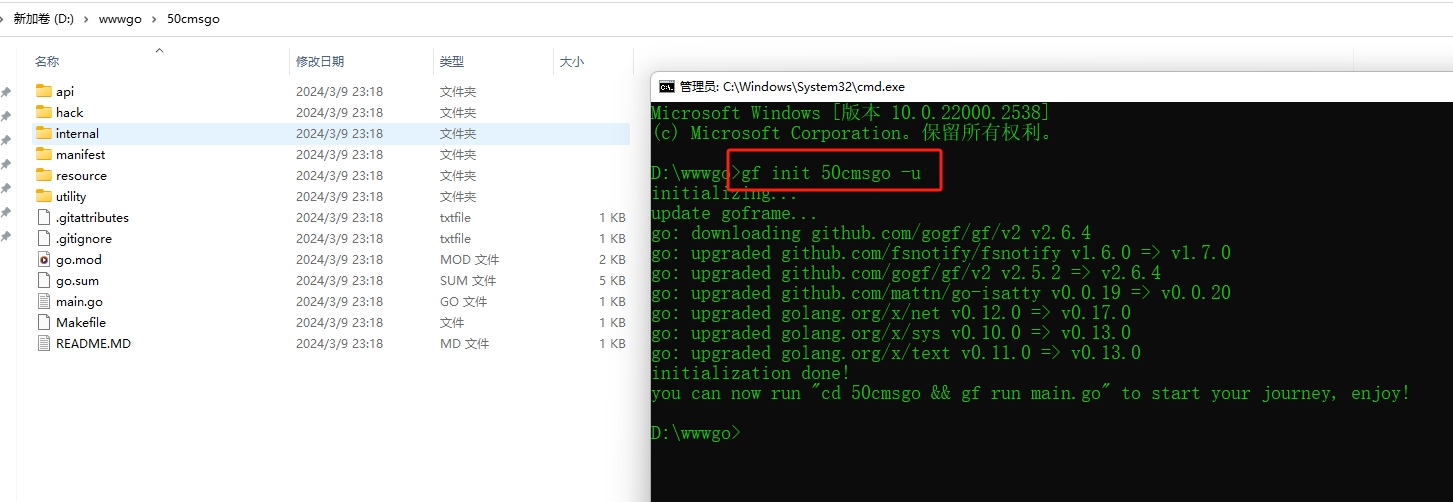The image size is (1453, 502).
Task: Click the modified date of the api folder
Action: (339, 91)
